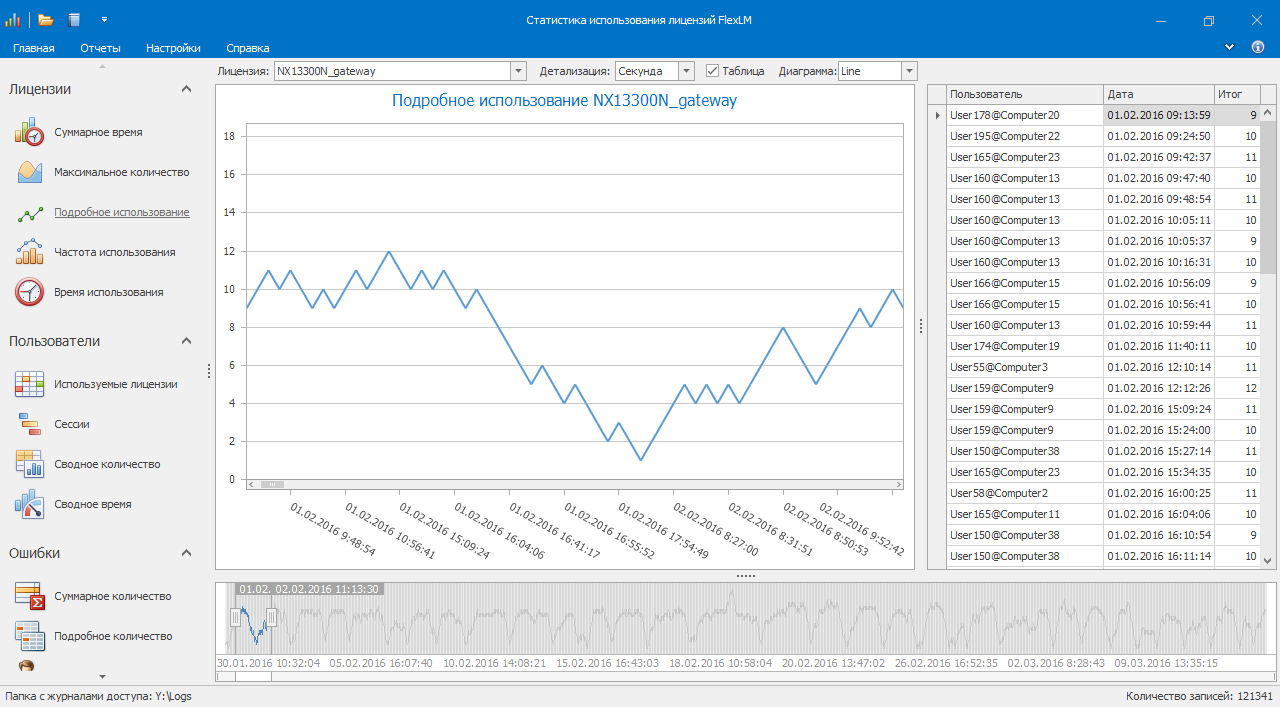Select Частота использования icon
The image size is (1280, 707).
[30, 252]
